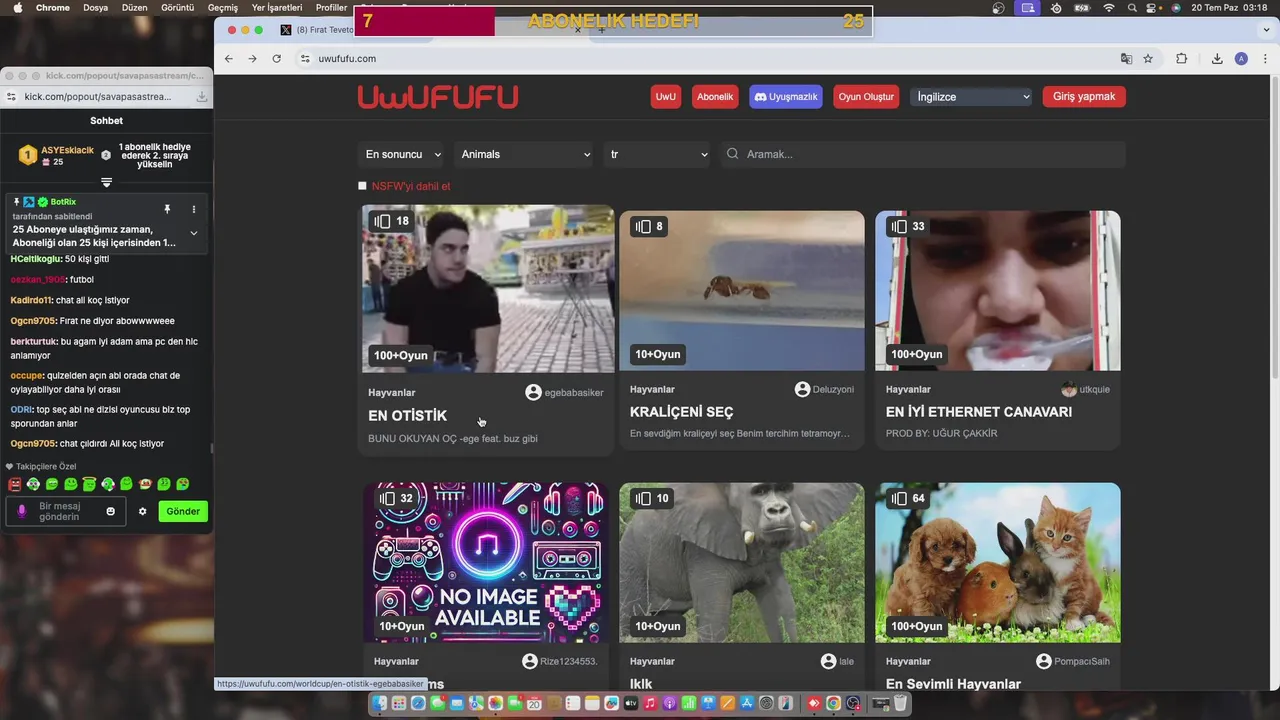Collapse the chat leaderboard bar

pos(106,182)
